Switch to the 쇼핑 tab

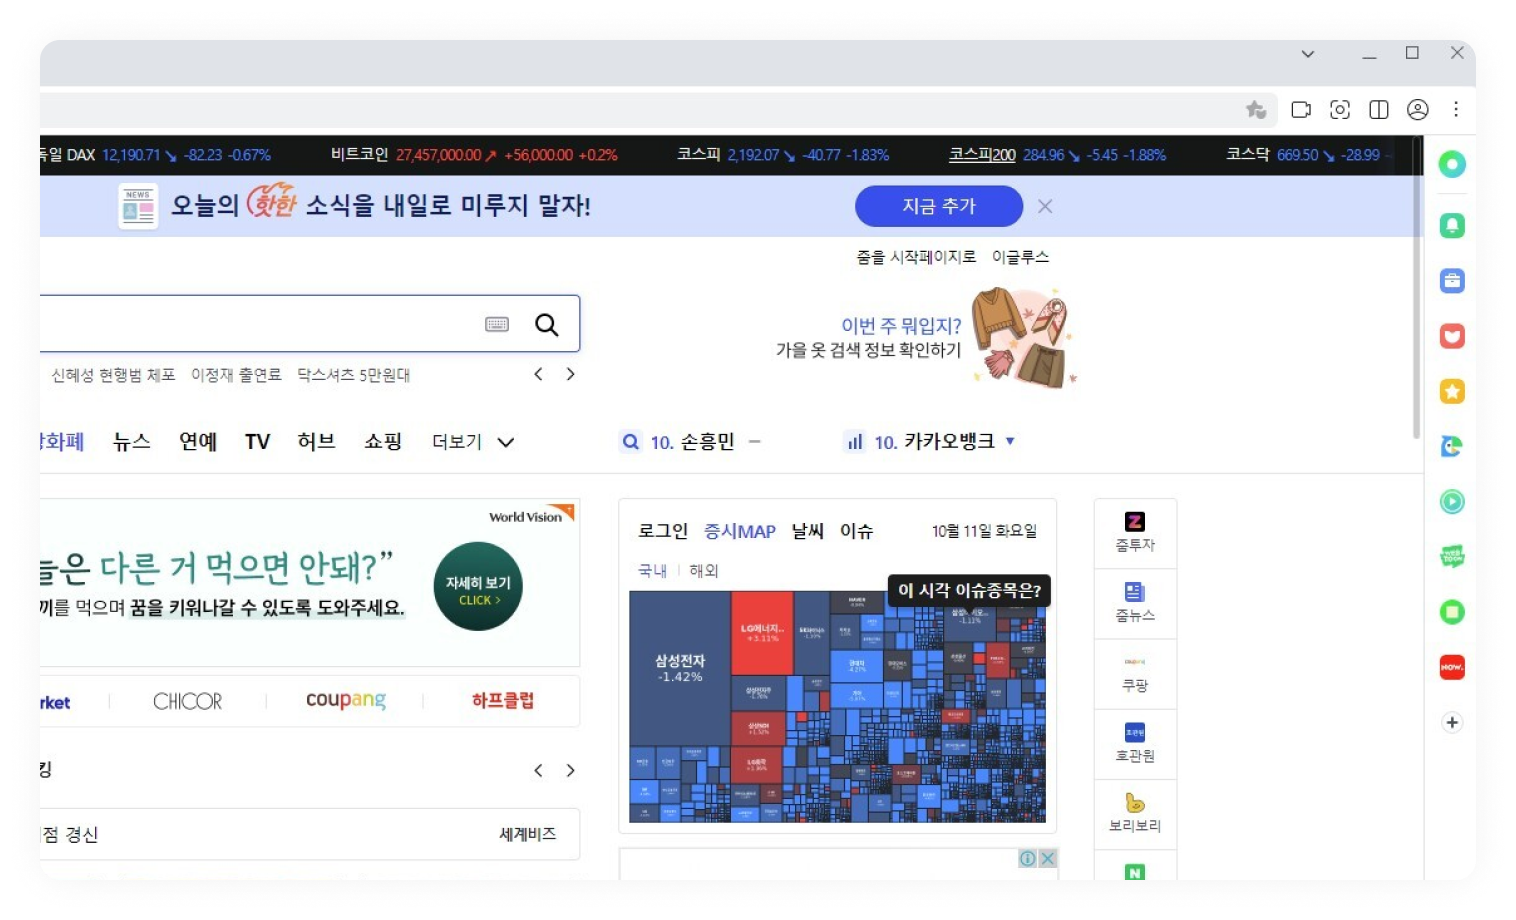(383, 441)
